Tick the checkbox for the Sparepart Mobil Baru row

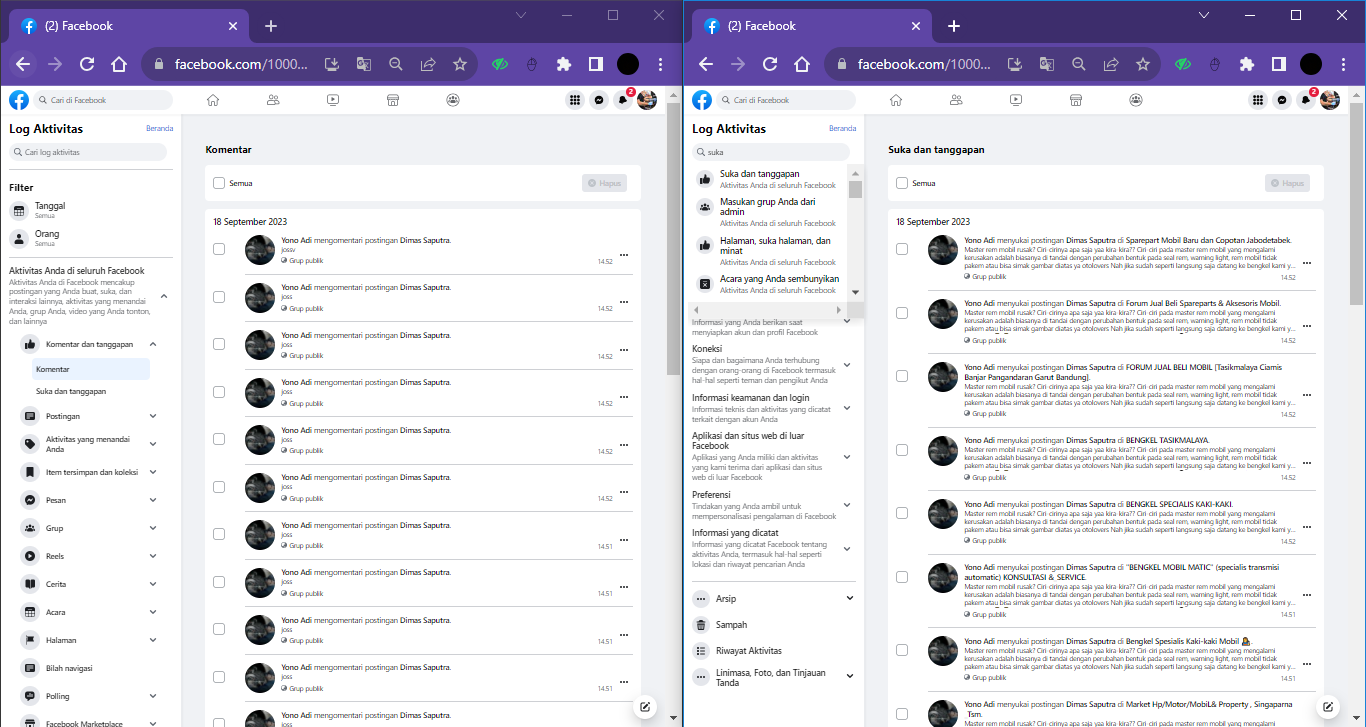coord(902,249)
